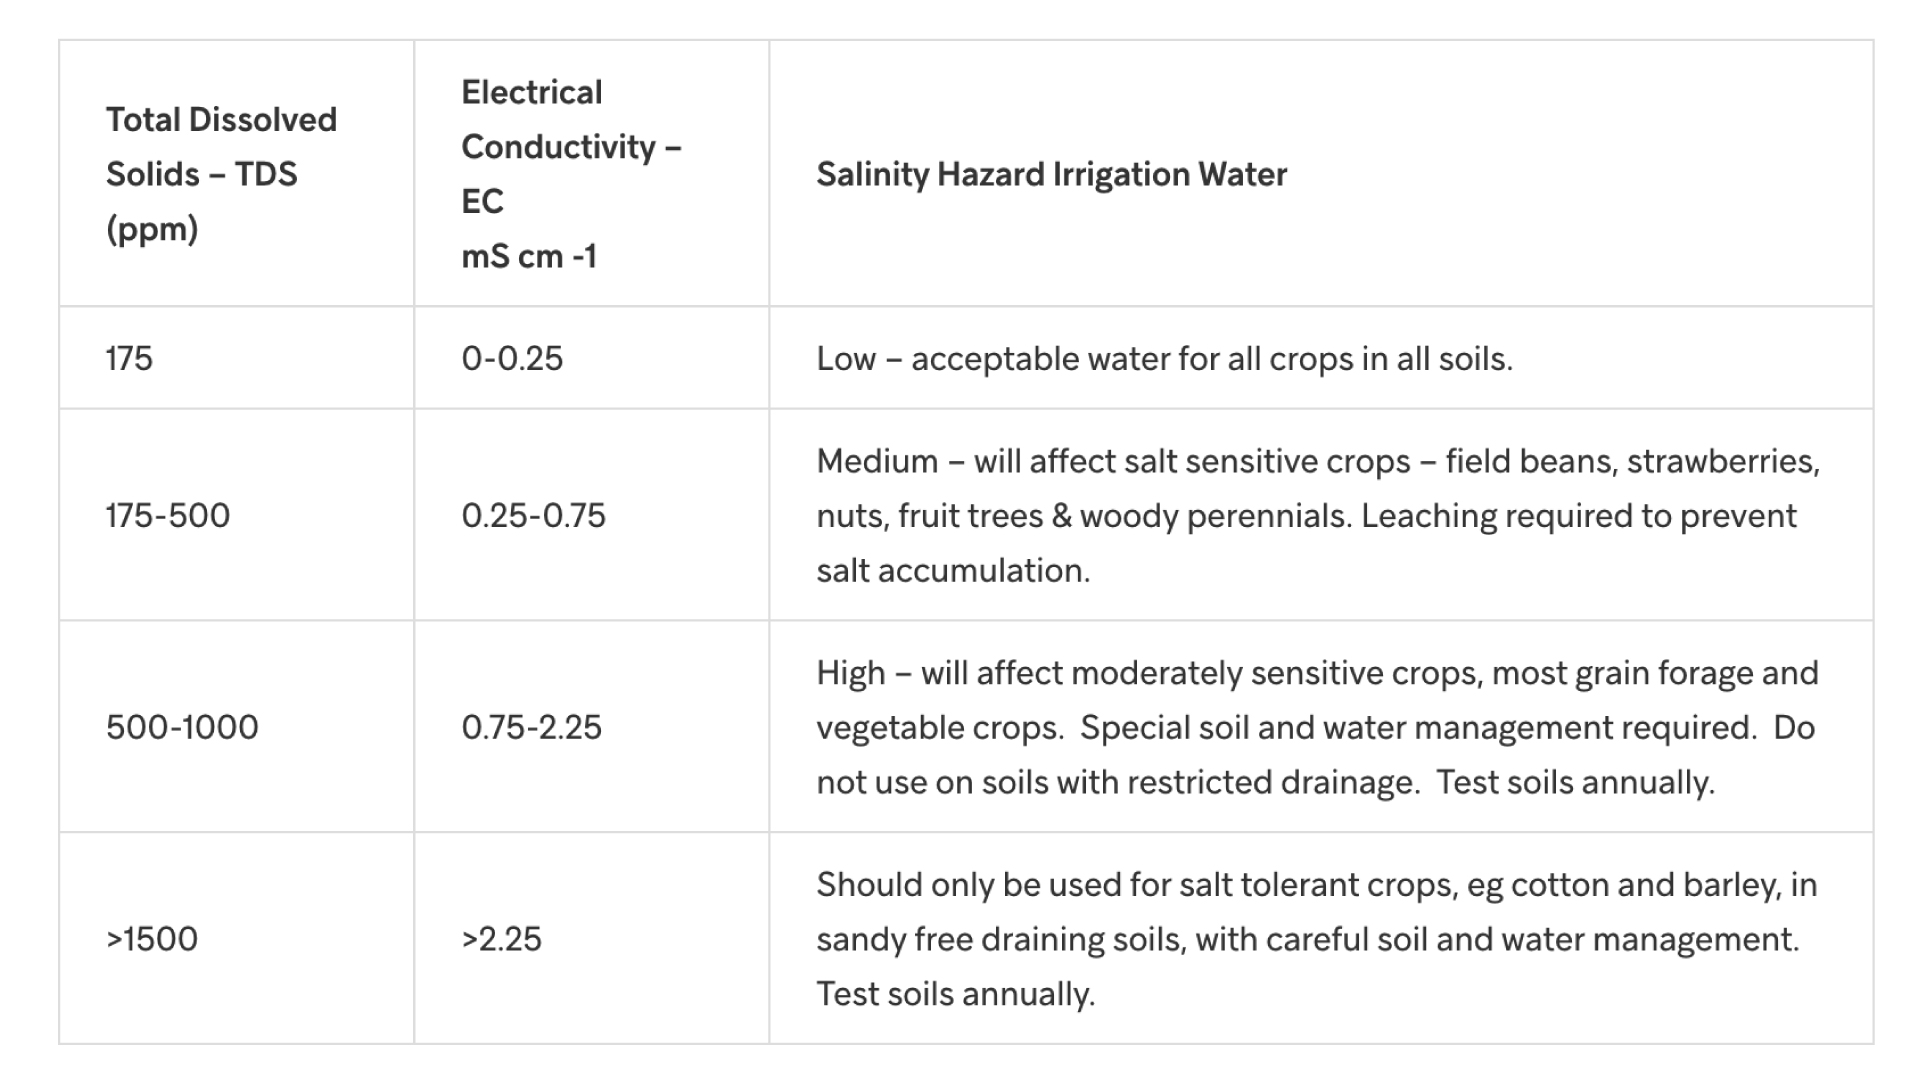Click the text 'mS cm -1' unit label
Viewport: 1920px width, 1080px height.
point(529,256)
